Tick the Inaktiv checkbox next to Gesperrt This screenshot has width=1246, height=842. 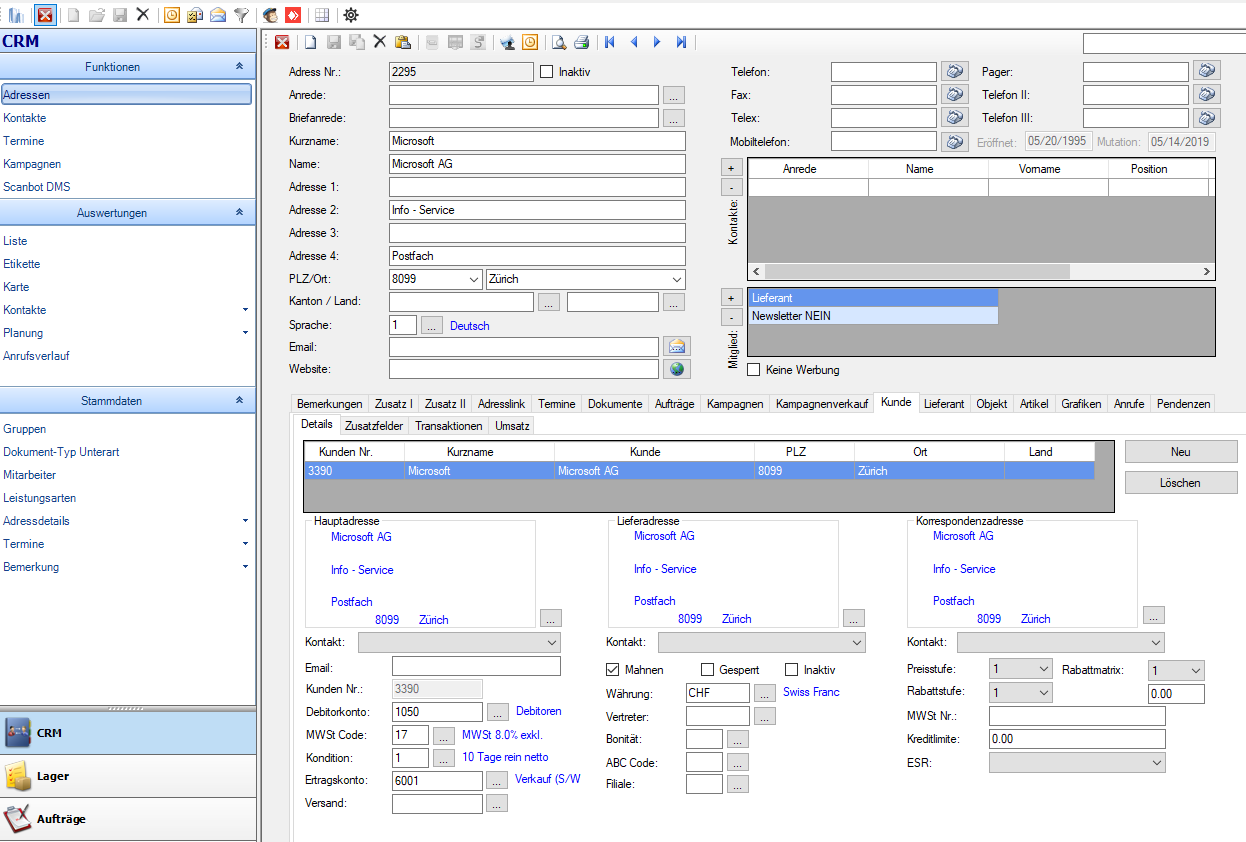(x=792, y=670)
